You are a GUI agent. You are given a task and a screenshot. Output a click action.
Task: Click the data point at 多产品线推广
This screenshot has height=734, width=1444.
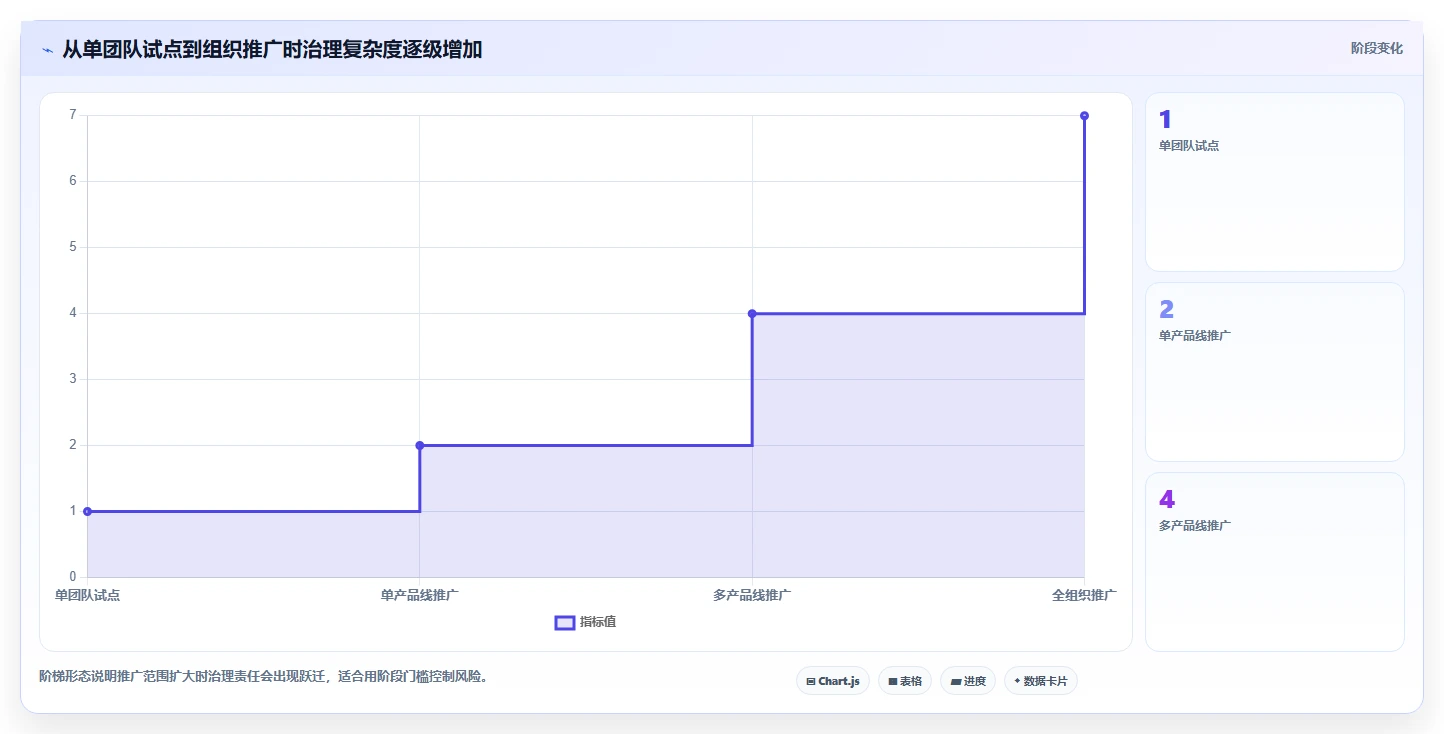tap(752, 313)
